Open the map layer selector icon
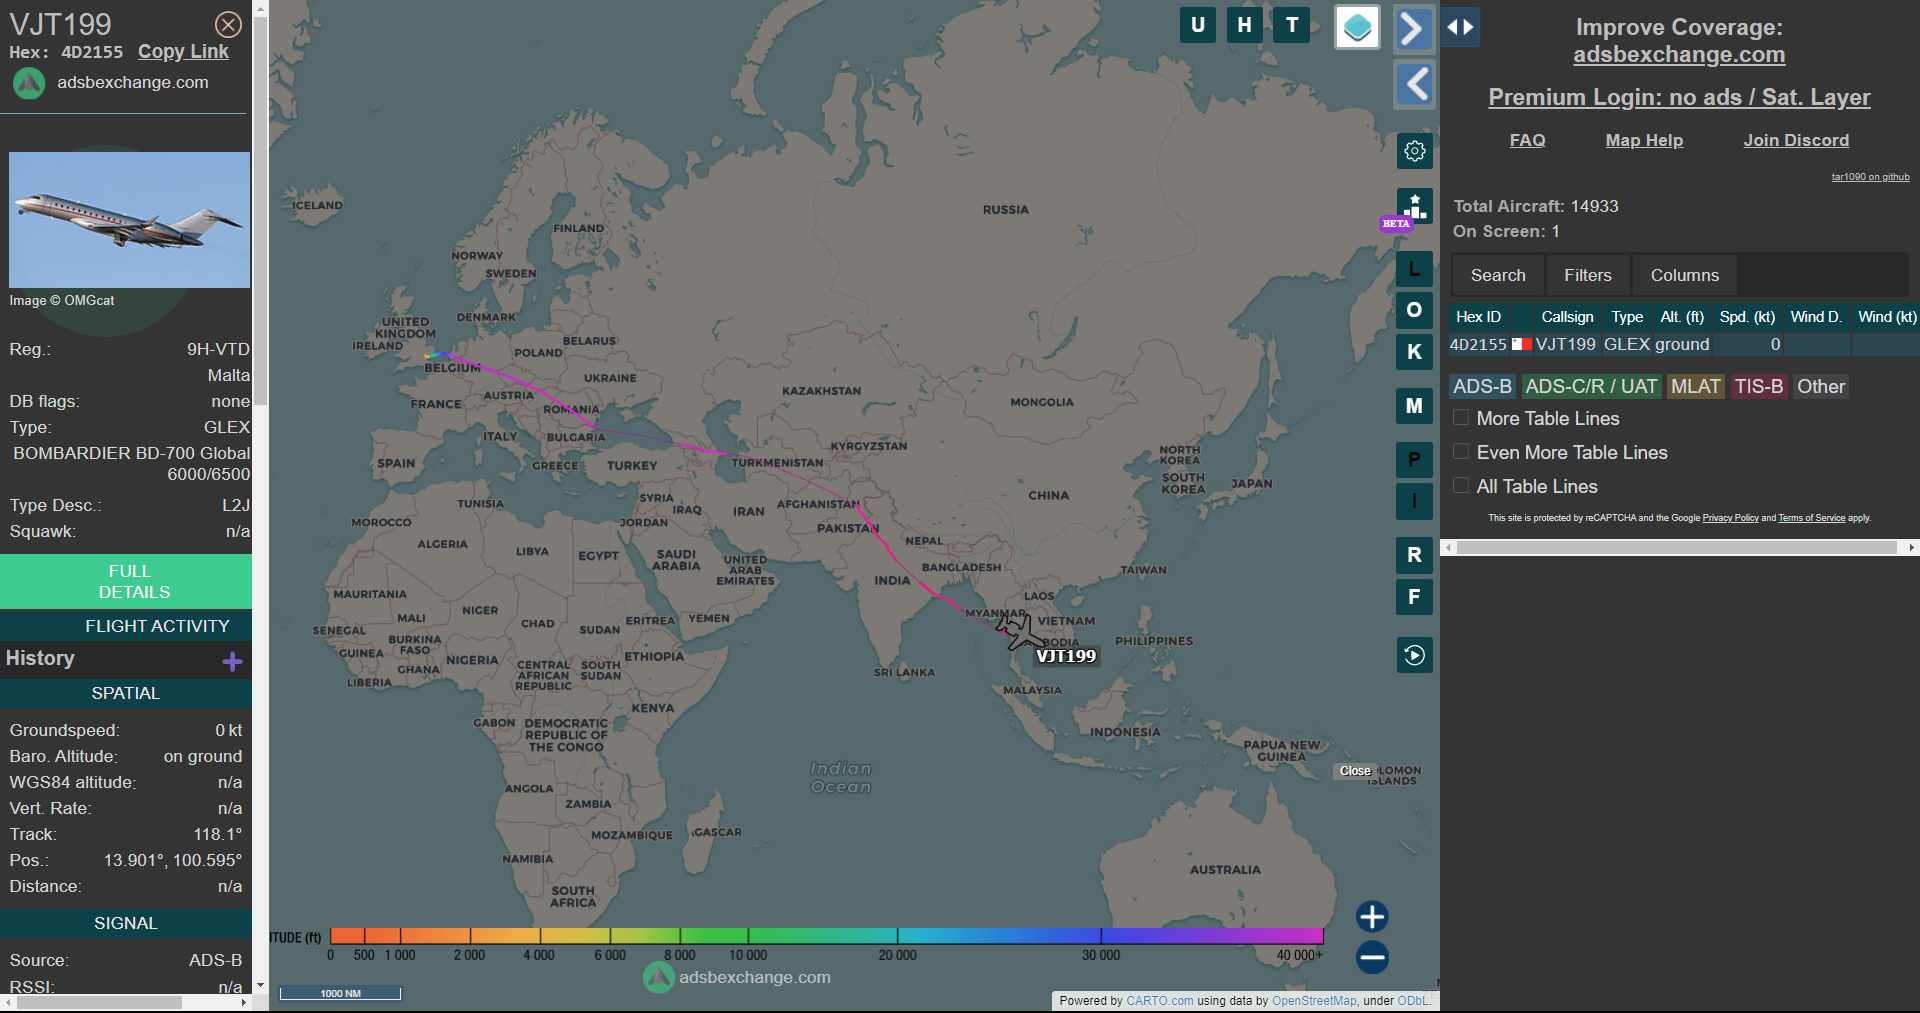 (1357, 27)
